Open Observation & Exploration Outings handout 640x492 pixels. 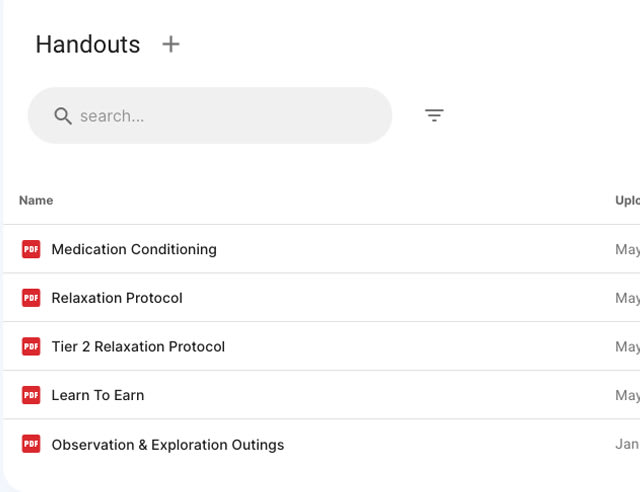[168, 444]
